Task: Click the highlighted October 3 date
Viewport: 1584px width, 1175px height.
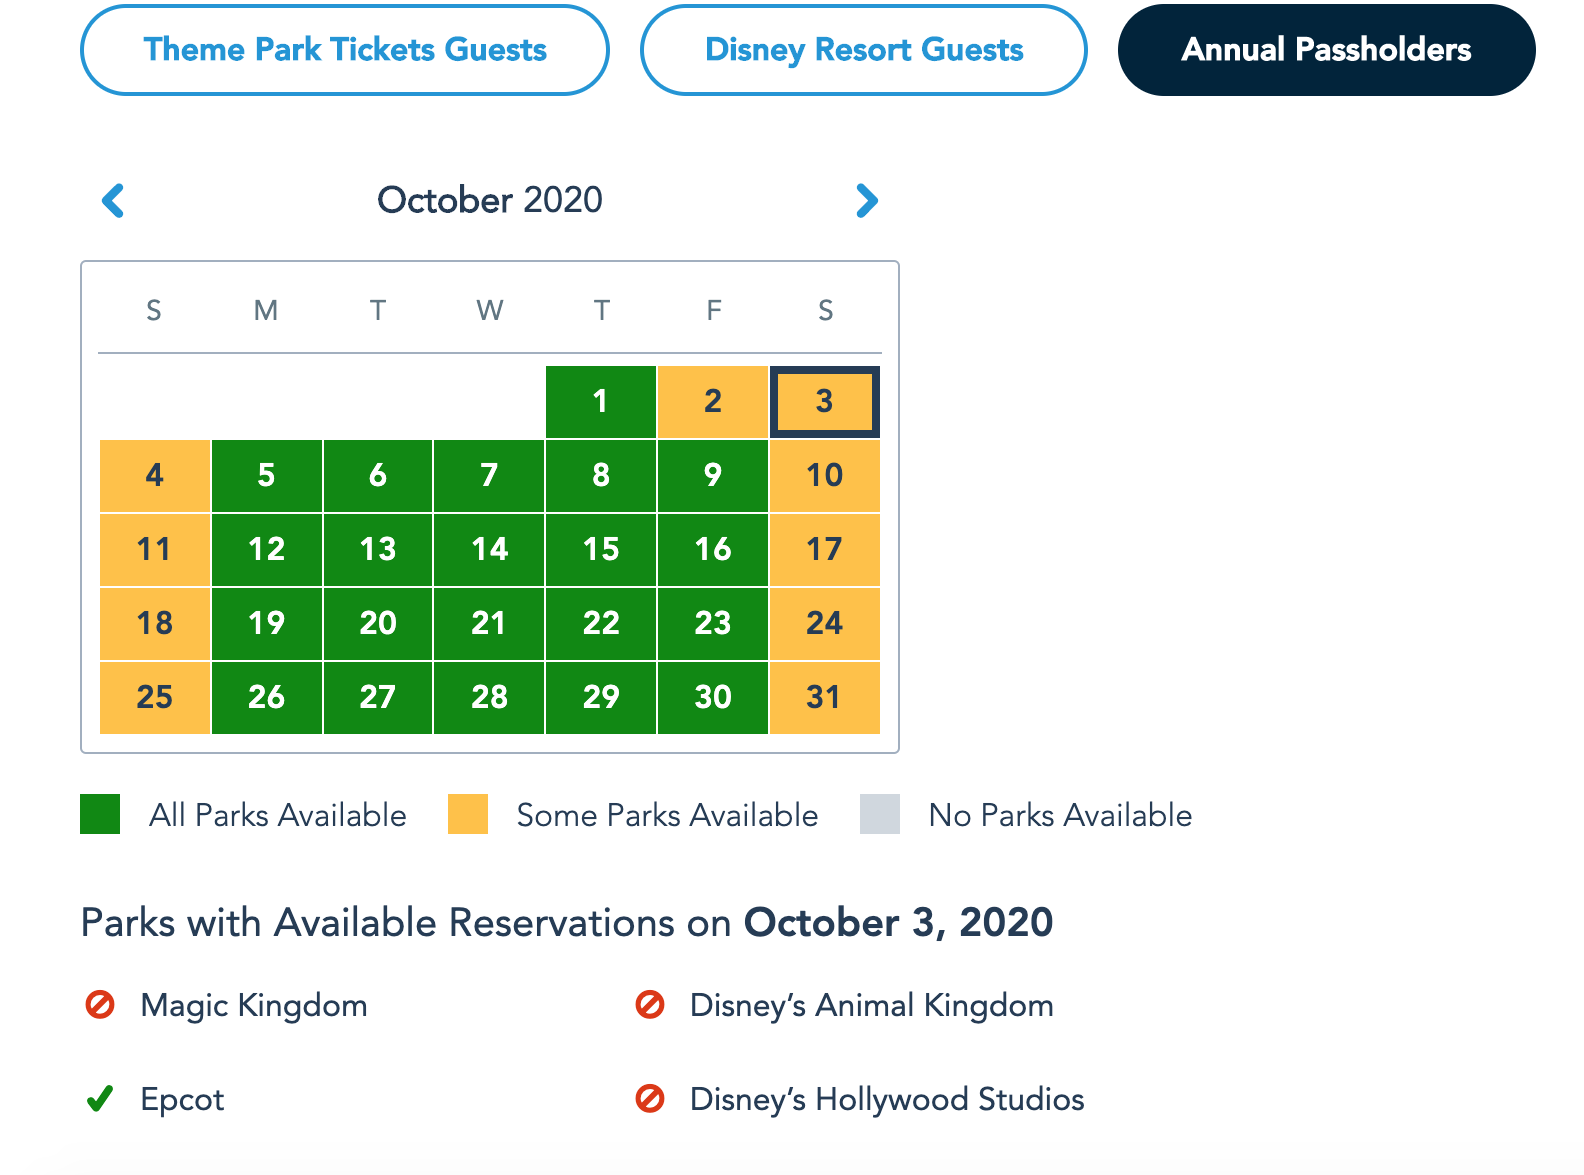Action: click(x=825, y=402)
